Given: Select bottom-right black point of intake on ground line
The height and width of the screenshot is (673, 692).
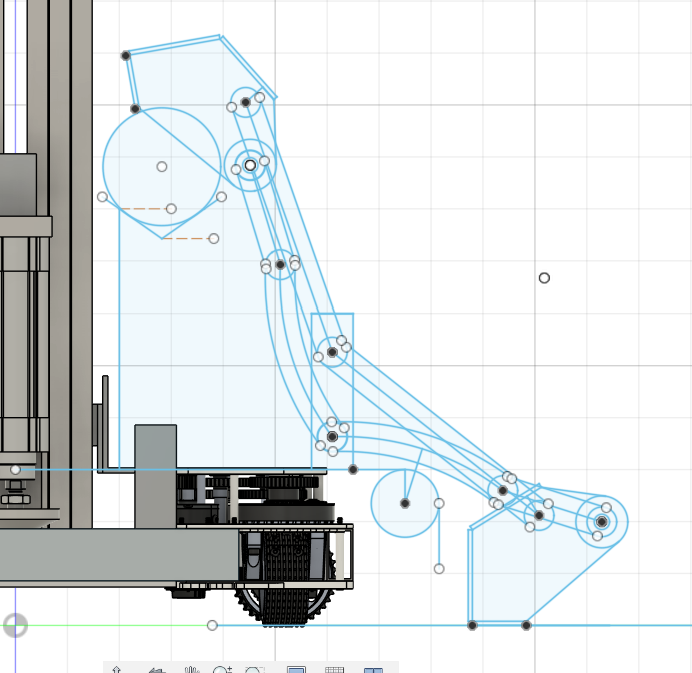Looking at the screenshot, I should (x=526, y=625).
